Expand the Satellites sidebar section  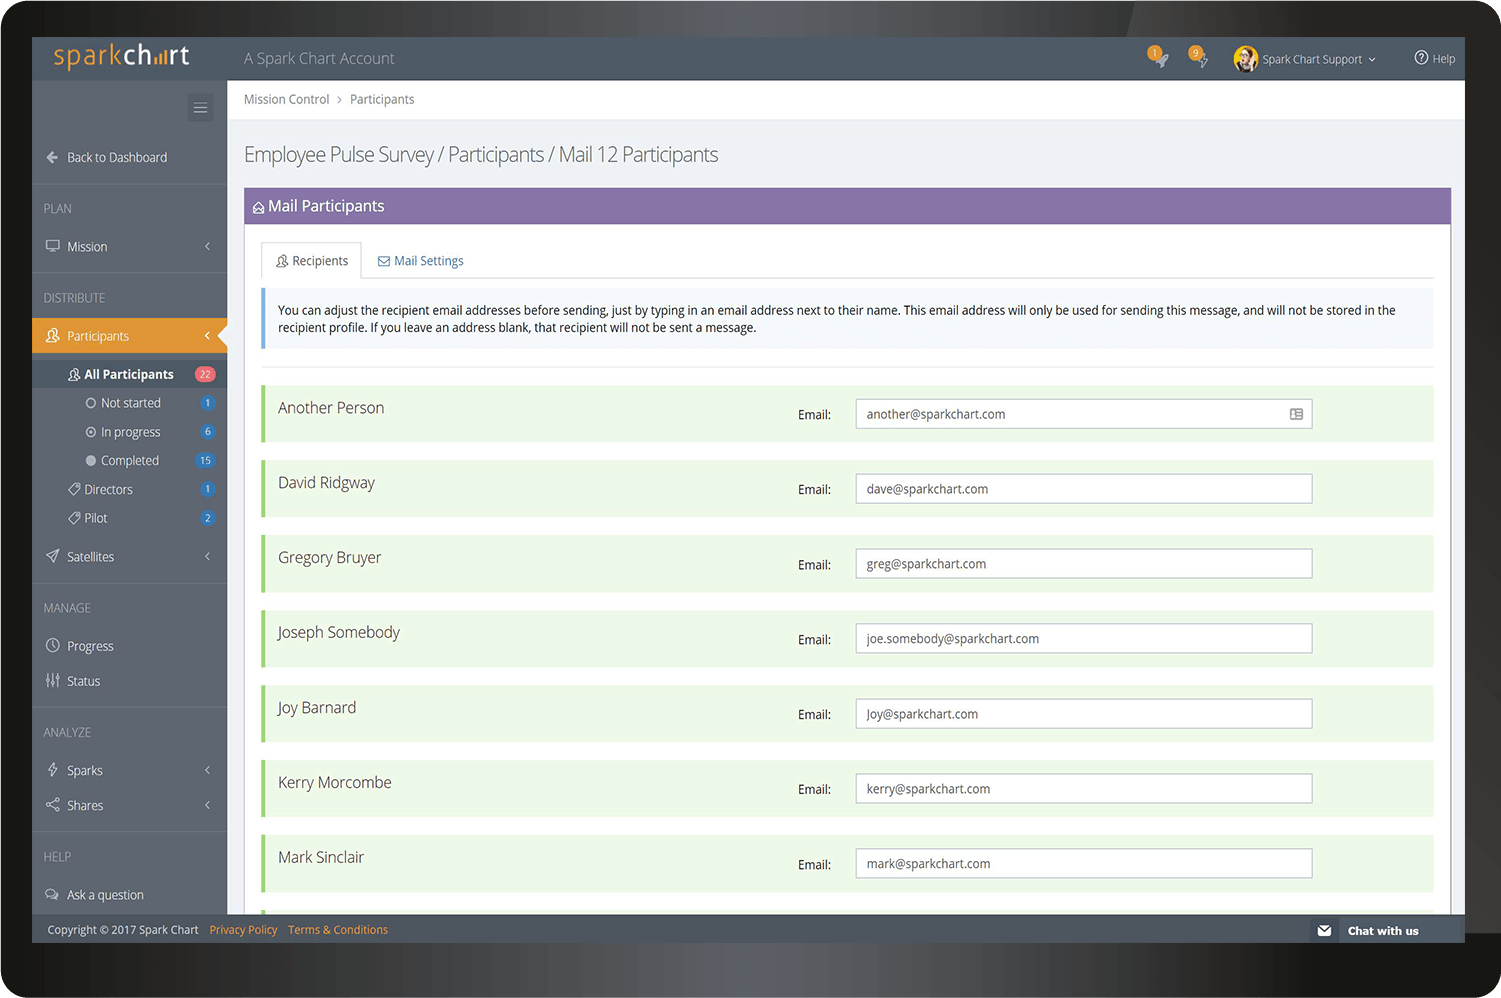coord(90,557)
